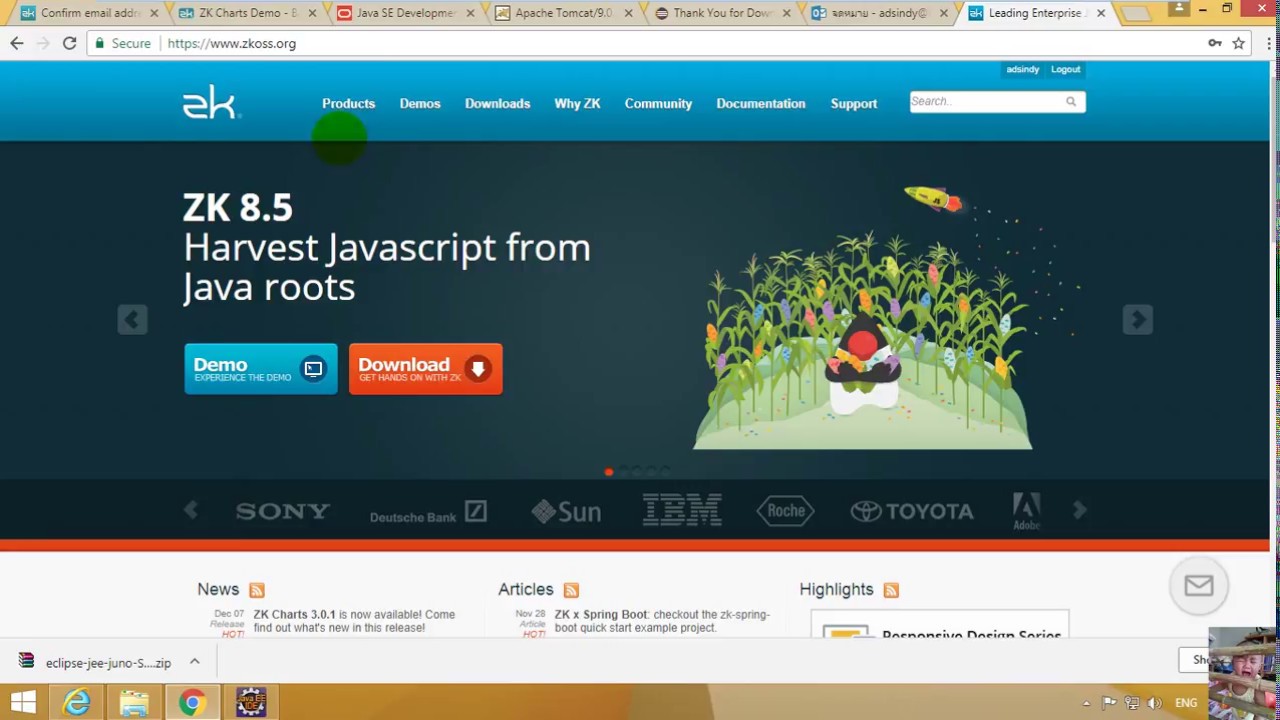
Task: Click the browser back arrow
Action: 17,43
